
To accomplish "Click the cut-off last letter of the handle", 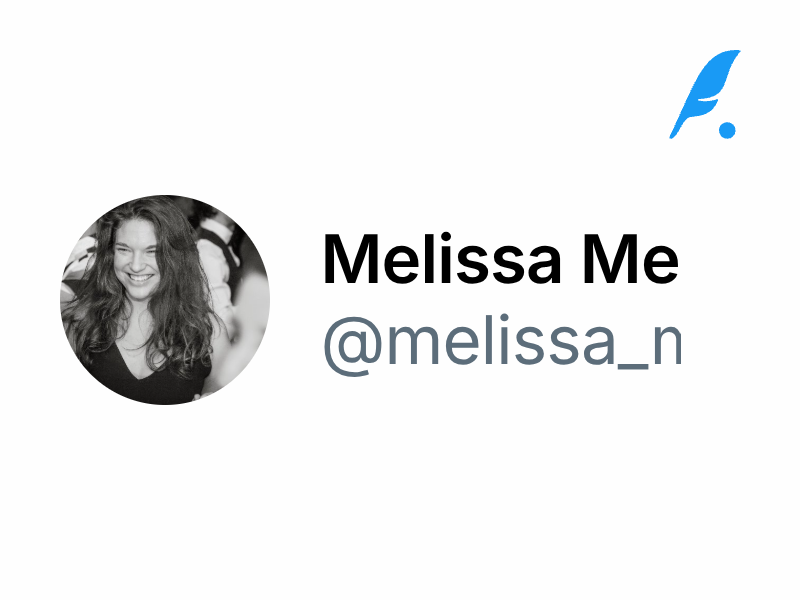I will (666, 348).
